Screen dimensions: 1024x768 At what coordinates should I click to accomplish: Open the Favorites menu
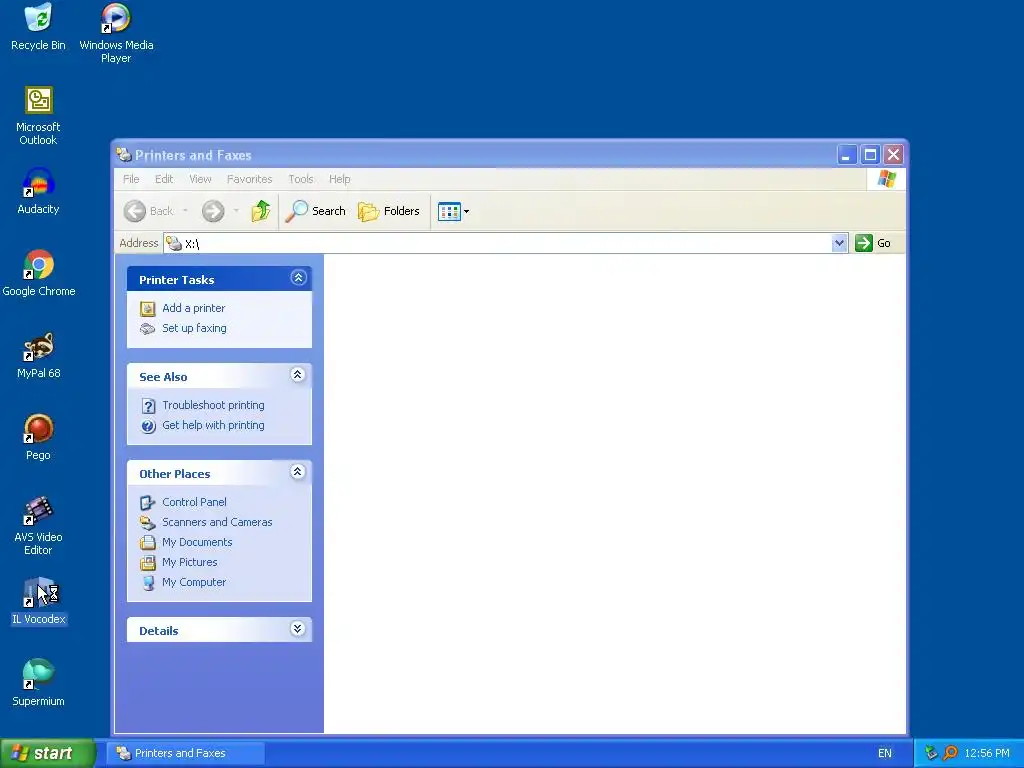click(249, 179)
